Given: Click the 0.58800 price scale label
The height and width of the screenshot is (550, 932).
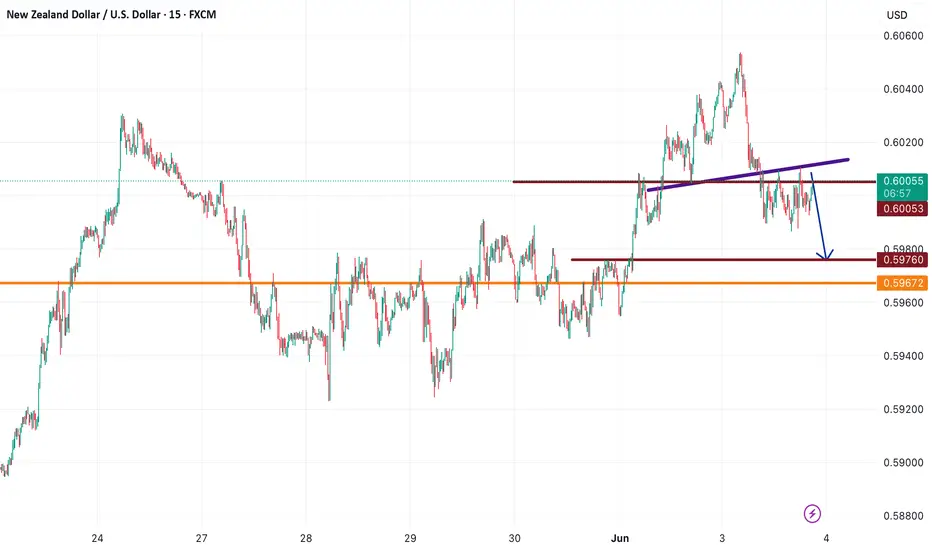Looking at the screenshot, I should coord(903,516).
